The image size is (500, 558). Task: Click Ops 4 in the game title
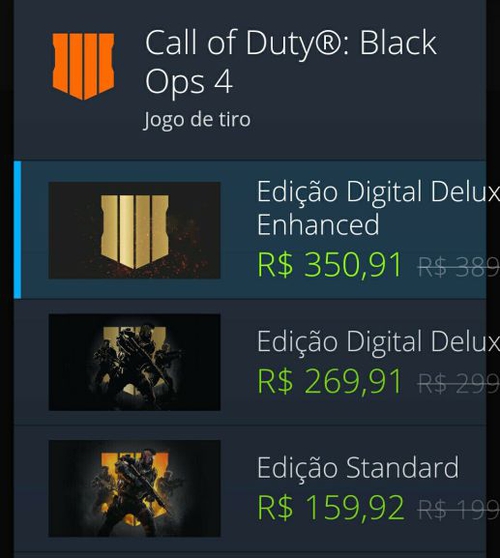189,81
